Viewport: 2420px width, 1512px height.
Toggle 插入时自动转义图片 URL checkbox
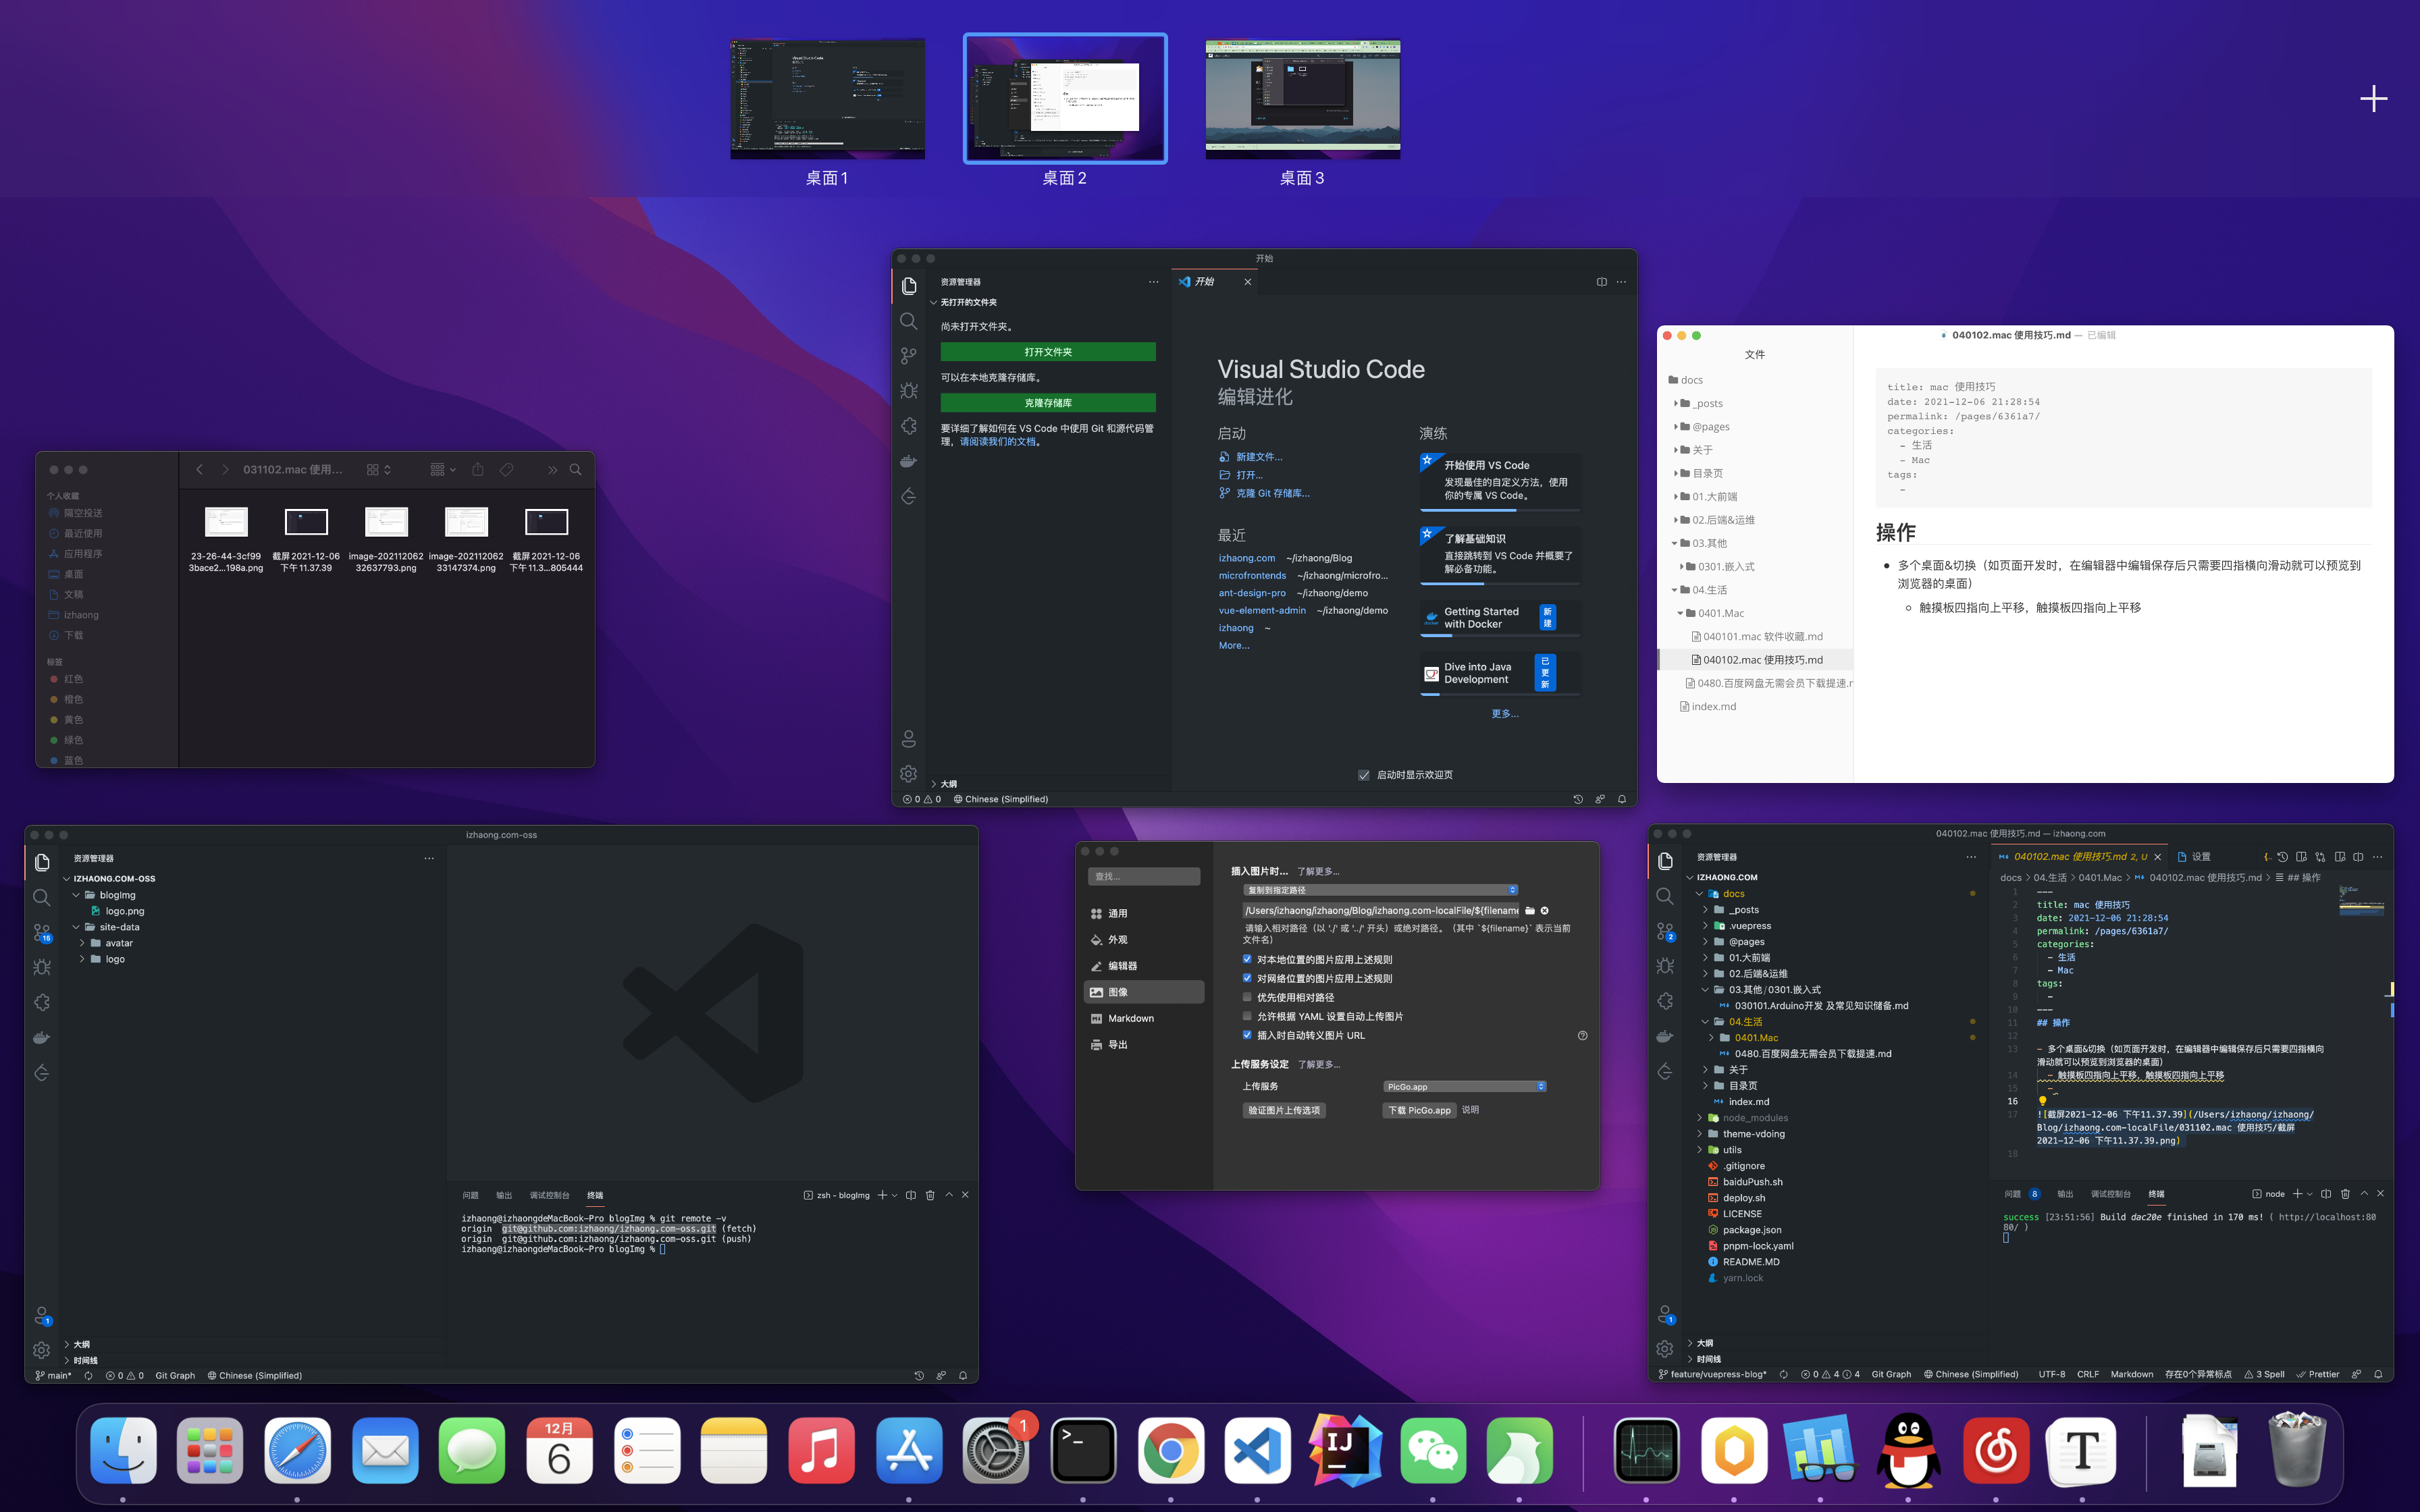tap(1247, 1035)
